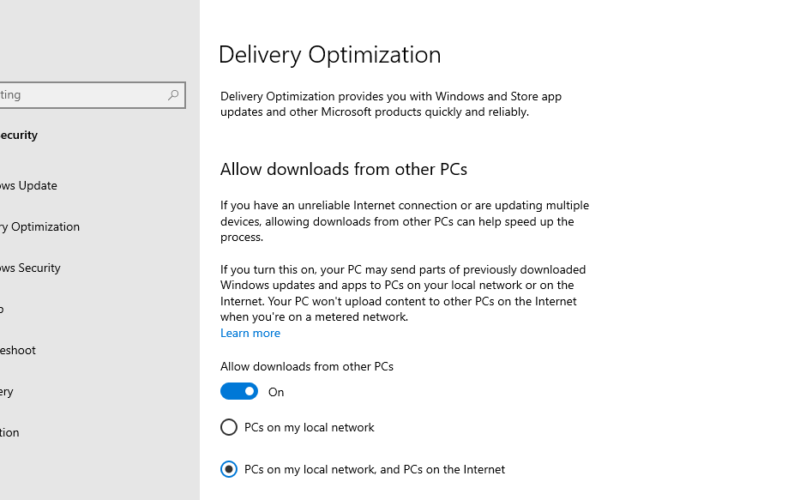Click the Update & Security sidebar header
Viewport: 800px width, 500px height.
[x=19, y=135]
